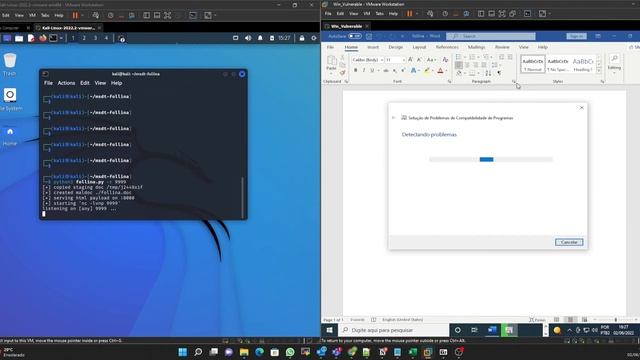Click Bold button in Word ribbon

[x=356, y=71]
